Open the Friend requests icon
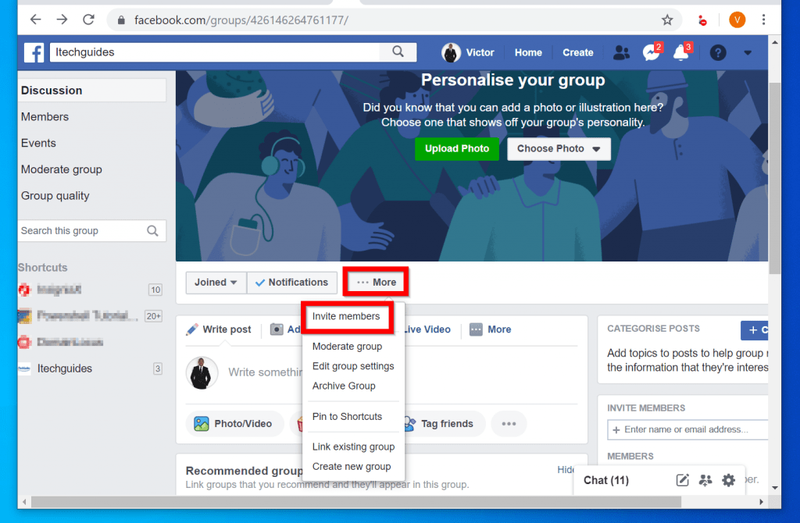Viewport: 800px width, 523px height. coord(621,52)
